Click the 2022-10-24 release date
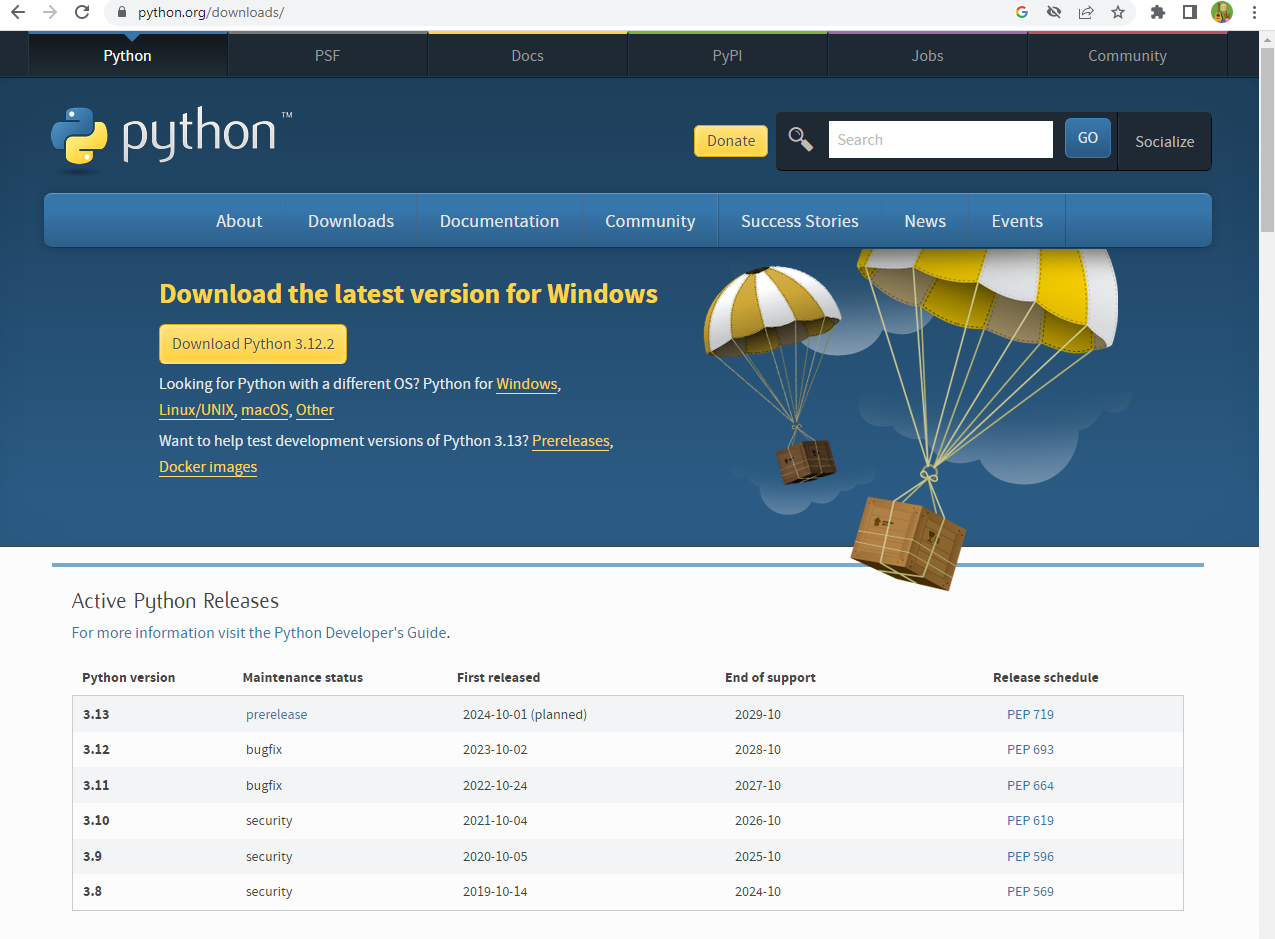Viewport: 1275px width, 939px height. 495,786
